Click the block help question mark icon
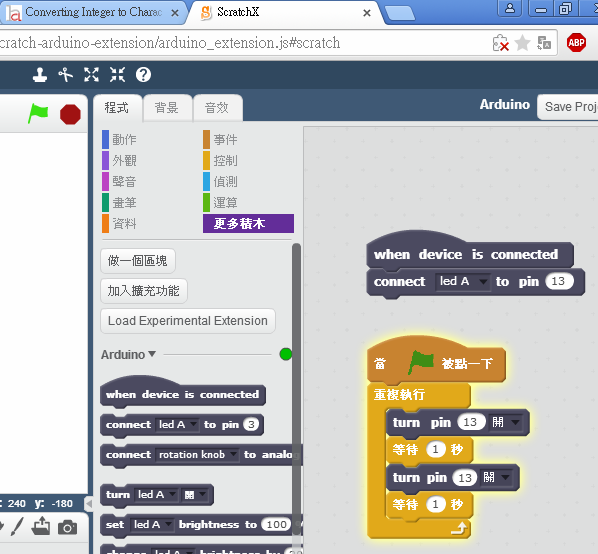598x554 pixels. coord(143,75)
